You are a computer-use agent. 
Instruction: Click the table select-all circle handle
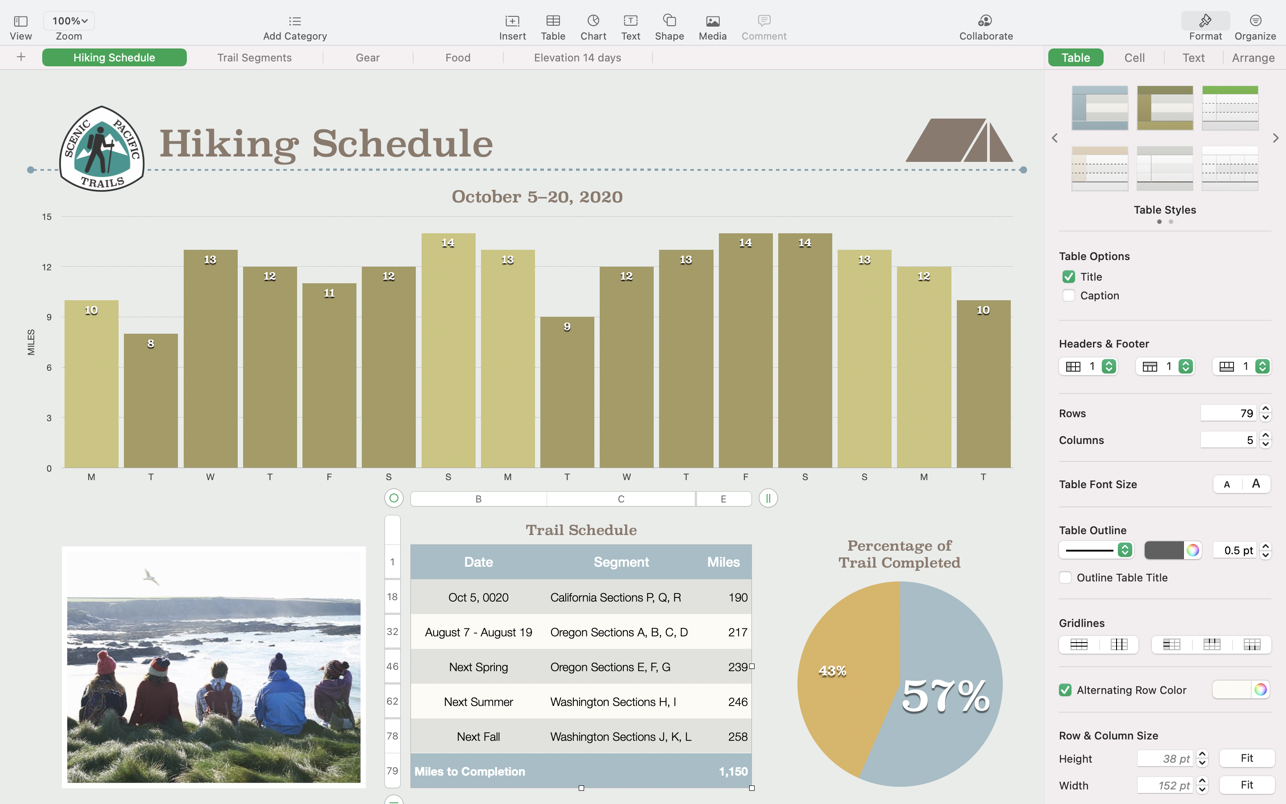(394, 498)
